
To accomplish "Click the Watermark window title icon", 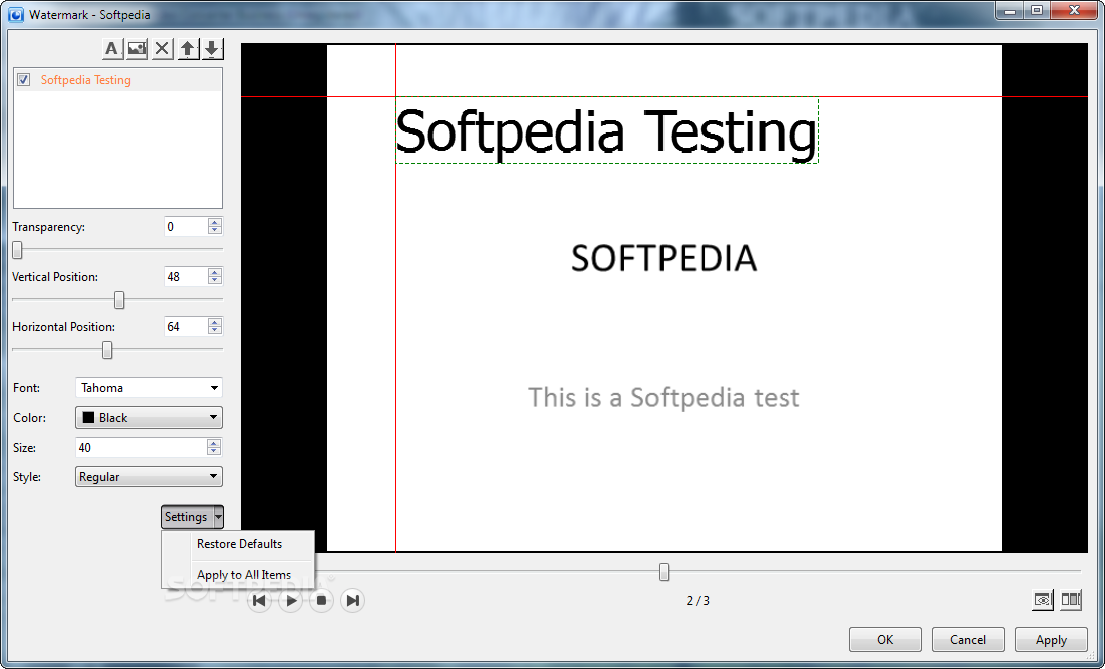I will pyautogui.click(x=16, y=14).
